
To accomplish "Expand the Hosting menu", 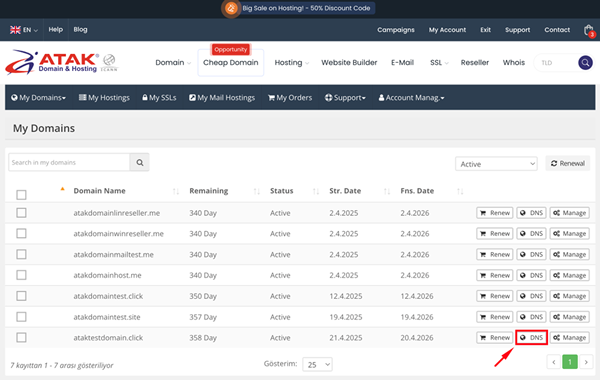I will (x=292, y=62).
